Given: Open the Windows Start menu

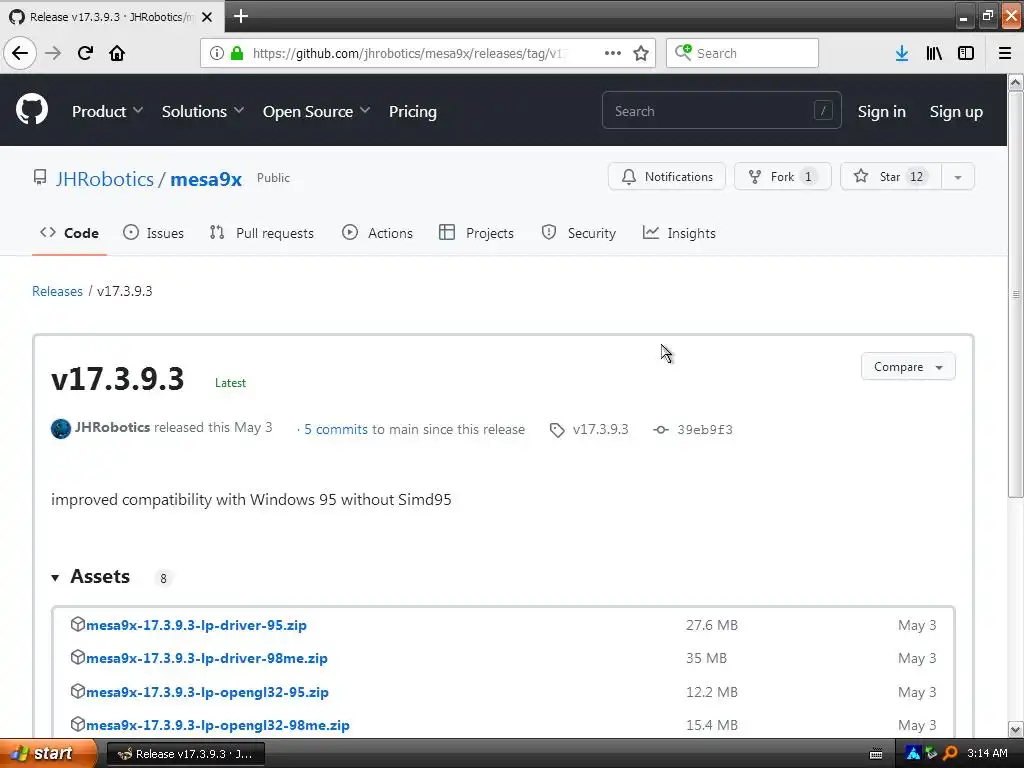Looking at the screenshot, I should point(48,754).
